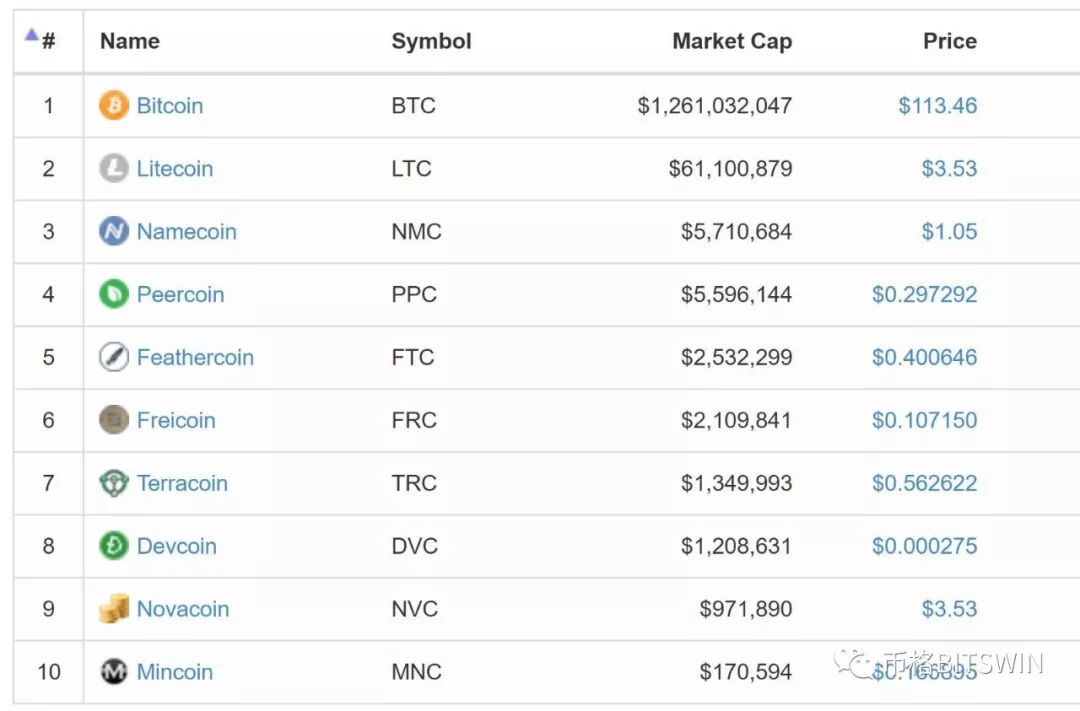Click the Novacoin gold coins icon
Screen dimensions: 1080x711
[114, 609]
